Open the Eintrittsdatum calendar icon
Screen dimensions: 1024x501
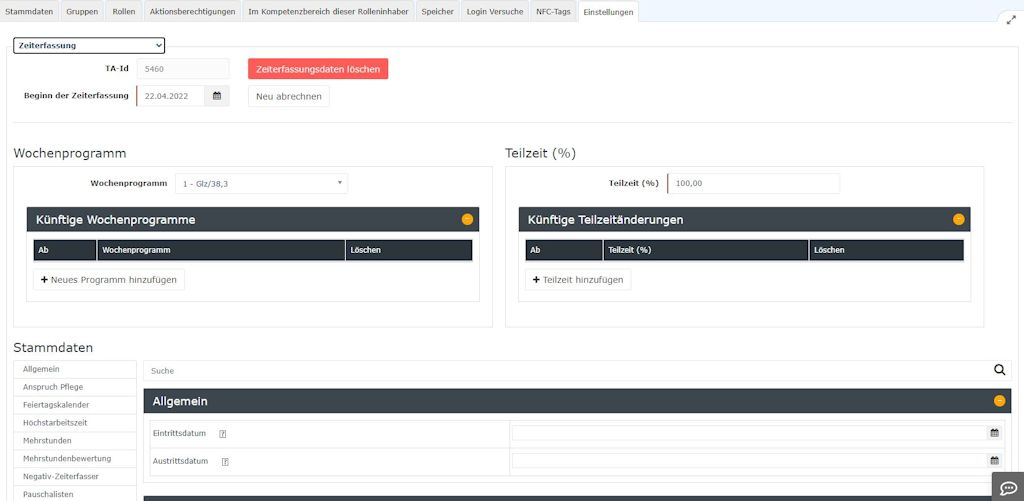click(994, 433)
